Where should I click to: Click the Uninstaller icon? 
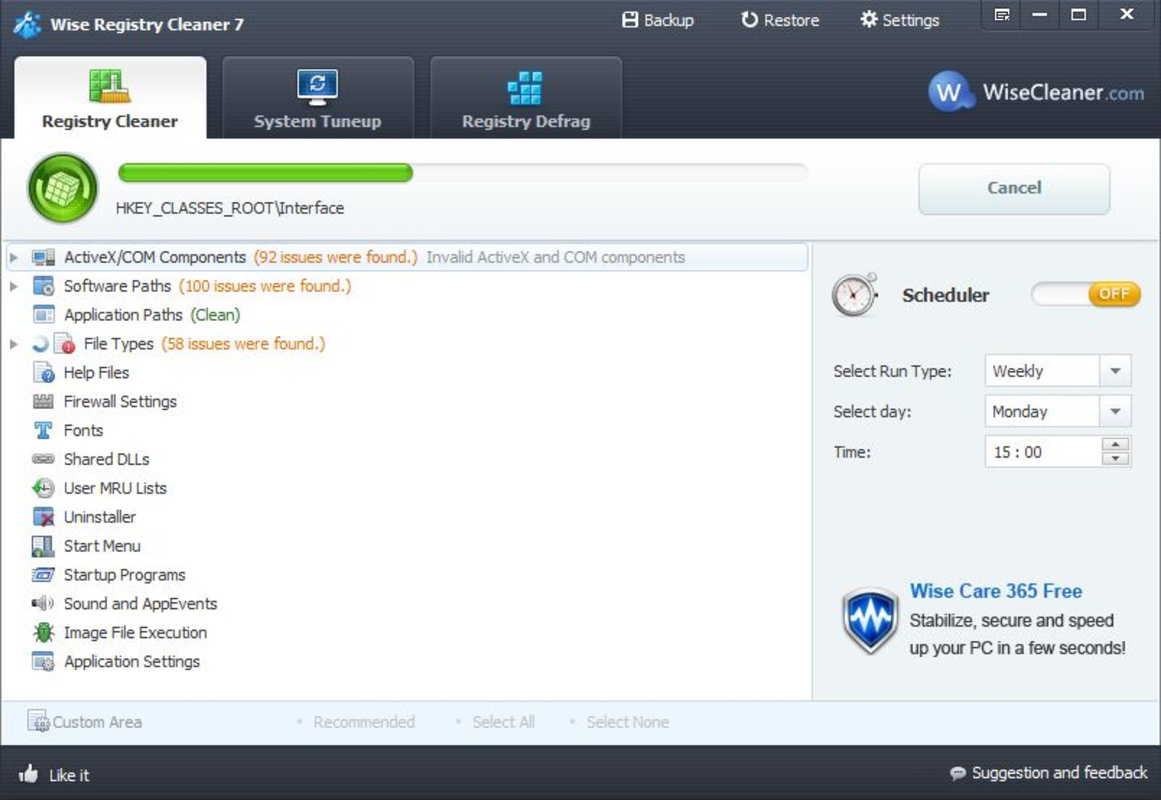[43, 517]
